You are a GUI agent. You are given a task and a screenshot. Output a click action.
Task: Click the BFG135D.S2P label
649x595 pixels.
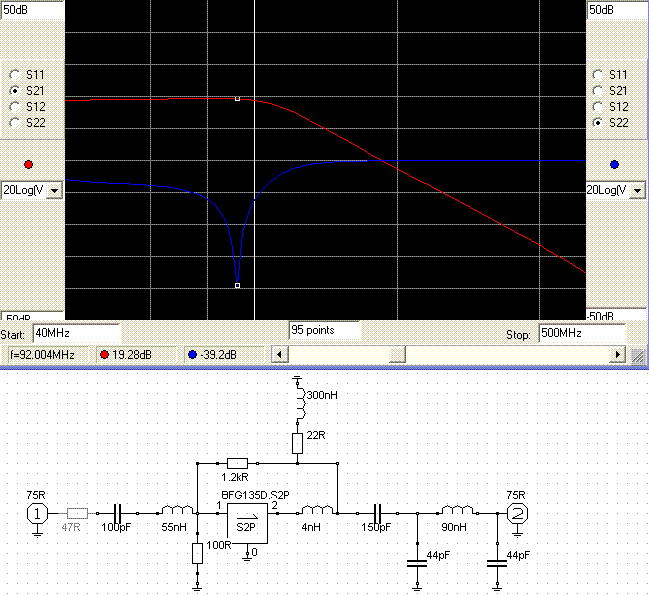pyautogui.click(x=255, y=495)
